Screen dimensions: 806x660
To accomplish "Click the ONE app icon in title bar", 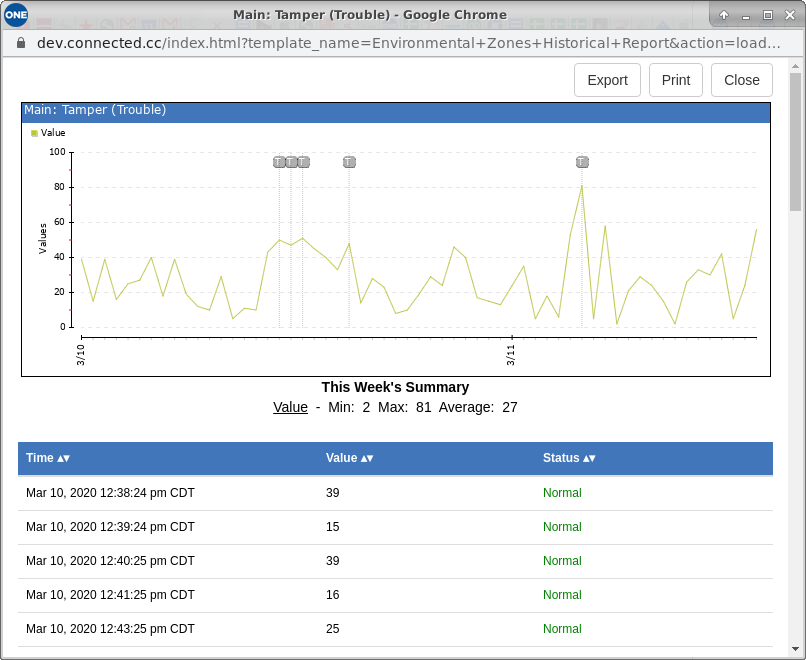I will pyautogui.click(x=16, y=15).
